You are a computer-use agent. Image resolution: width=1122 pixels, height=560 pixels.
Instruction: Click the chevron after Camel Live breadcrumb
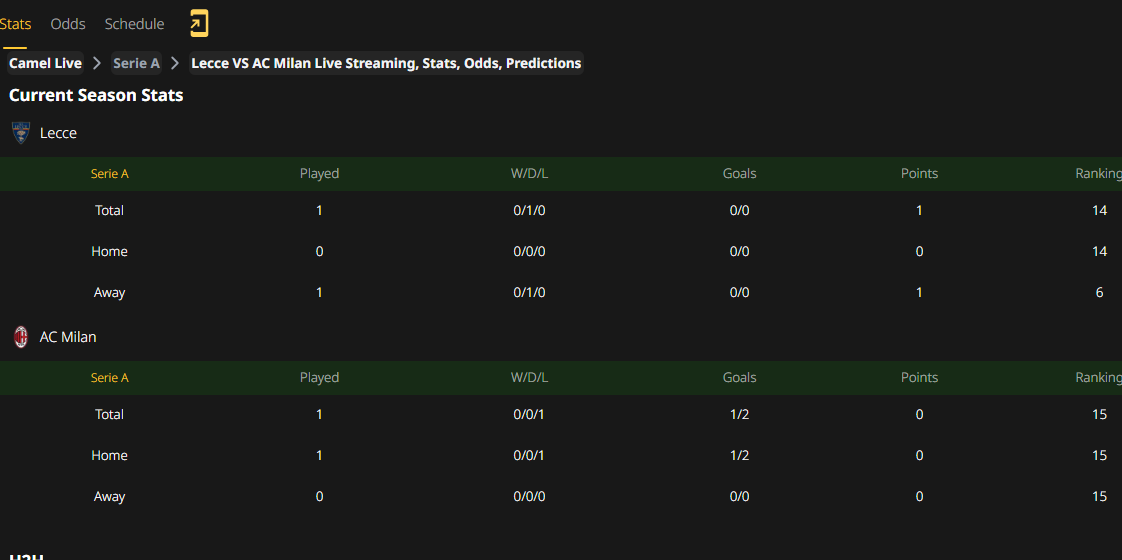[x=97, y=64]
